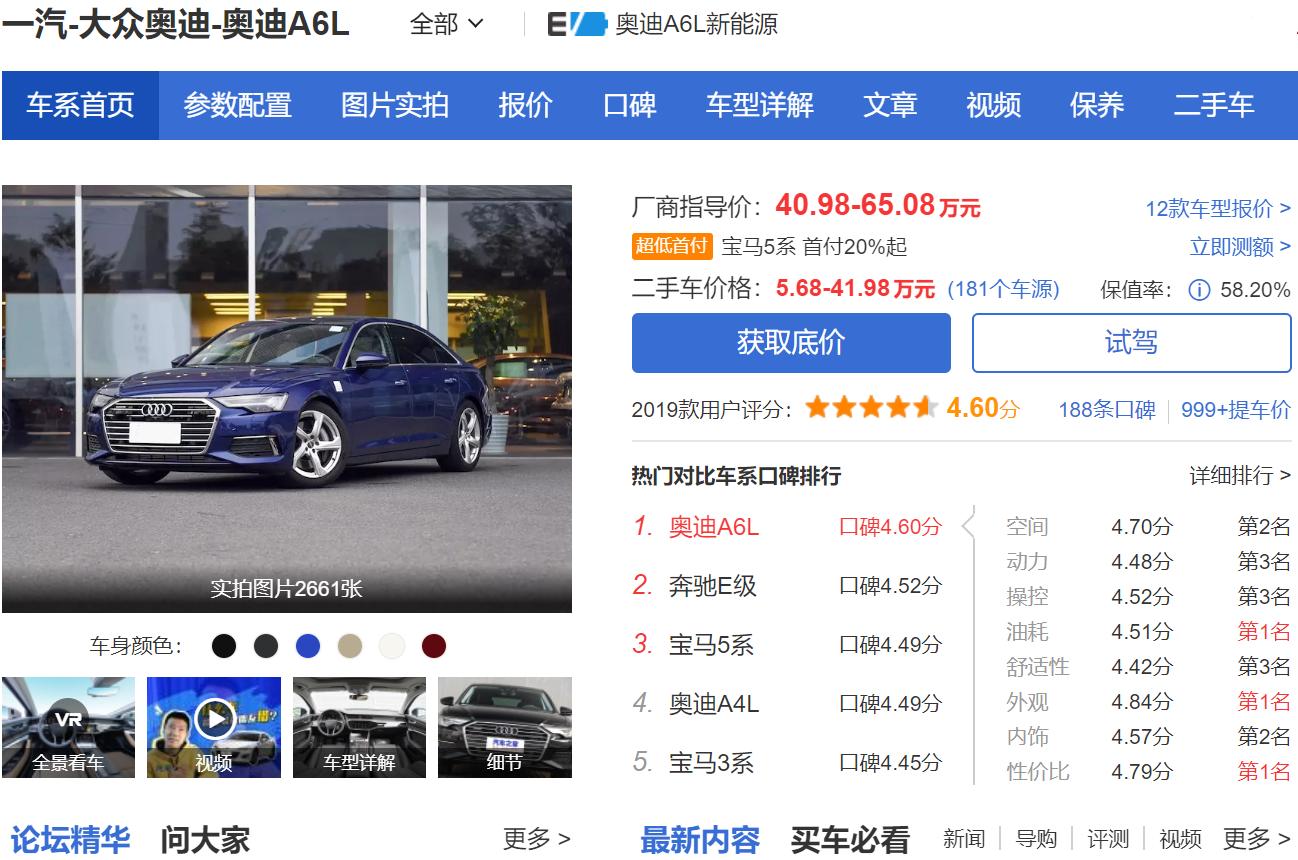This screenshot has width=1298, height=860.
Task: Select the blue body color swatch
Action: (x=308, y=645)
